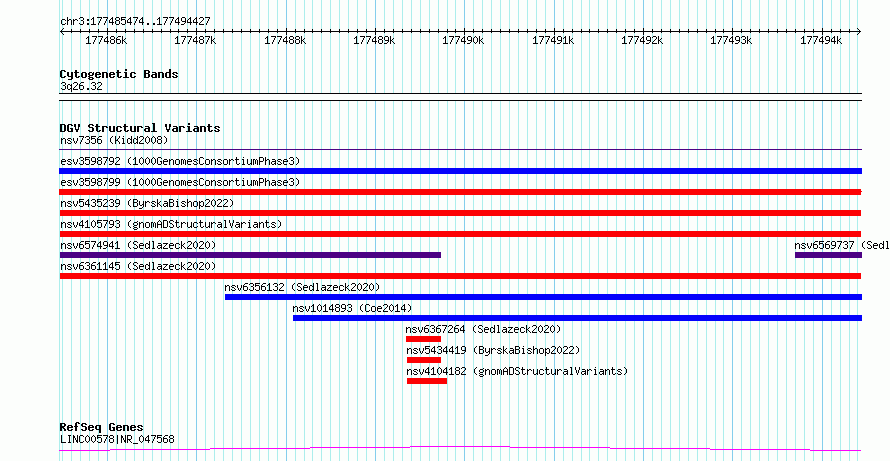This screenshot has height=461, width=890.
Task: Click the 177491k ruler tick label
Action: 553,40
